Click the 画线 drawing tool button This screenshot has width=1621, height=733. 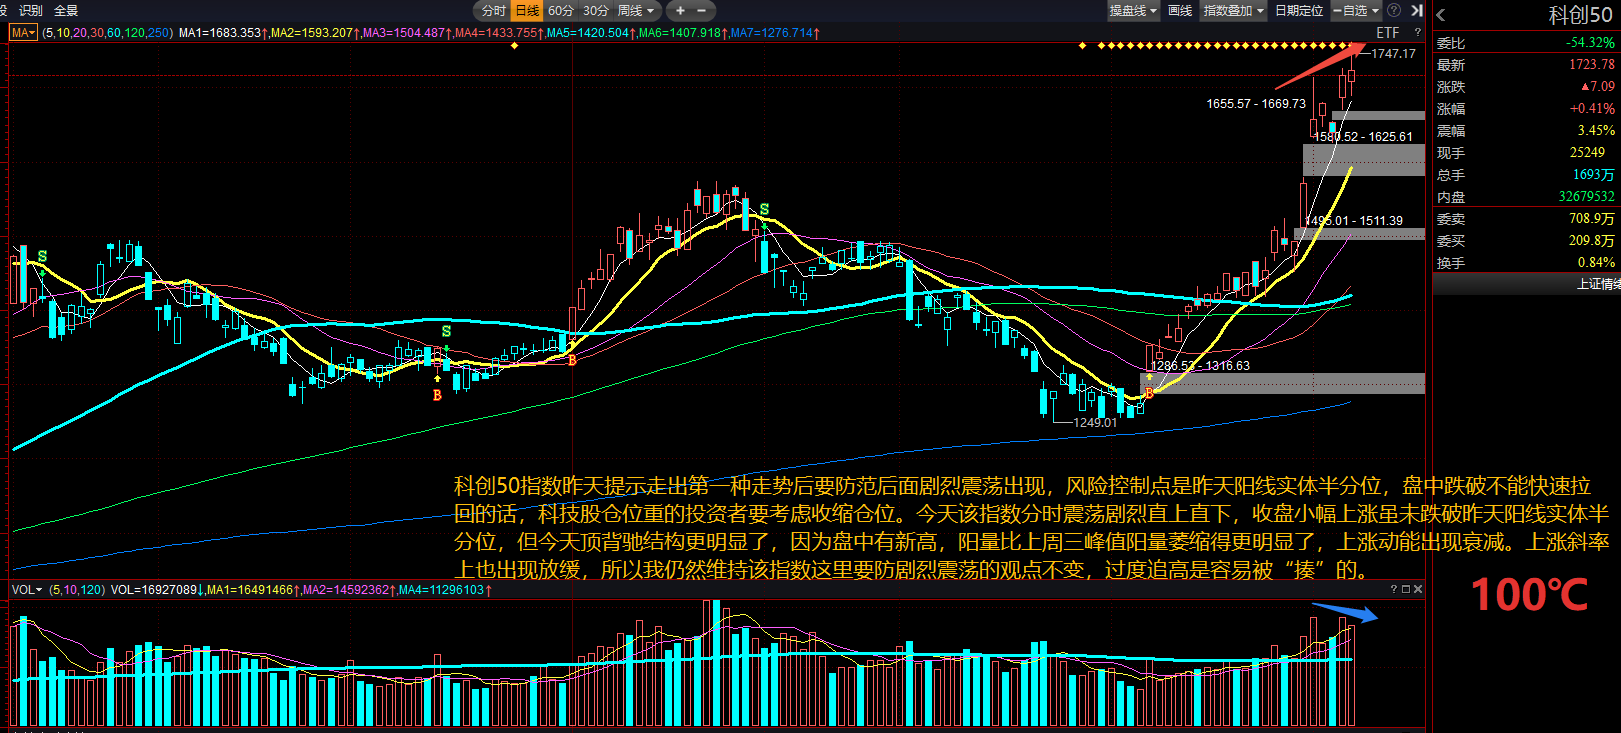point(1180,11)
